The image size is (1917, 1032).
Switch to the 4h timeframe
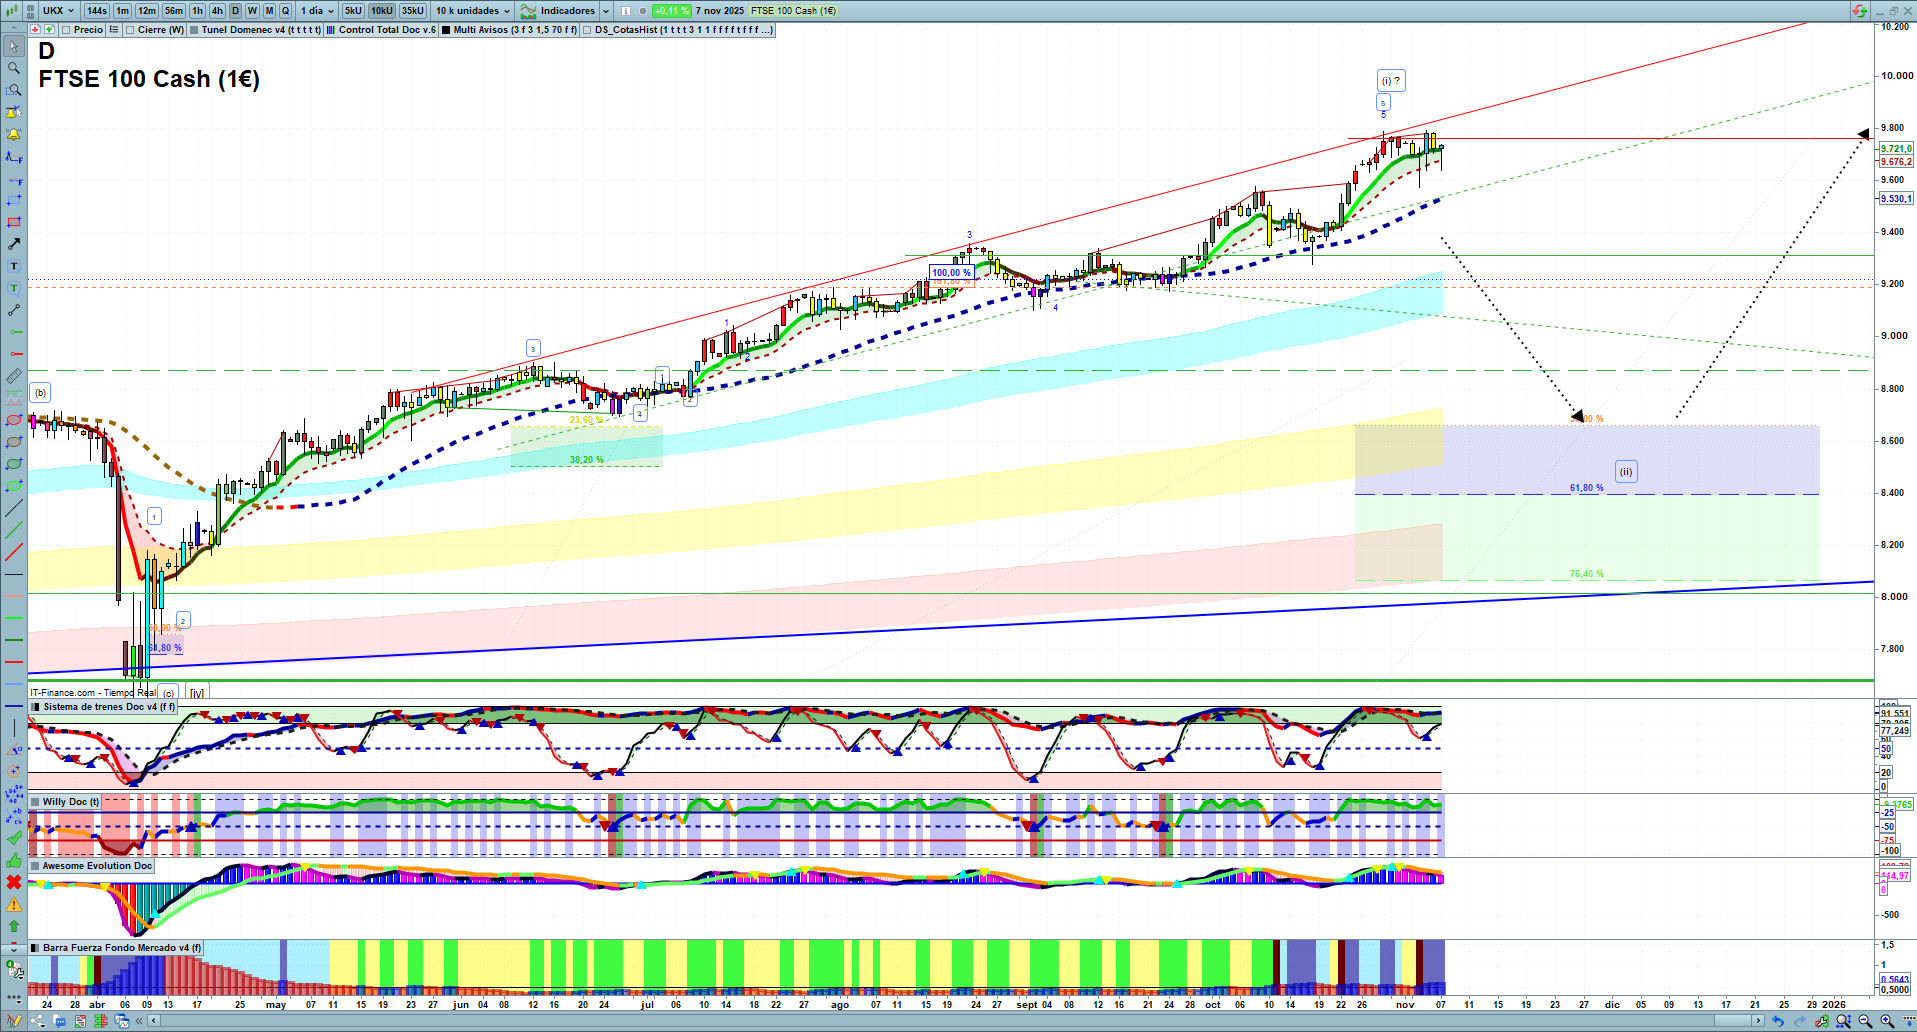click(x=217, y=11)
